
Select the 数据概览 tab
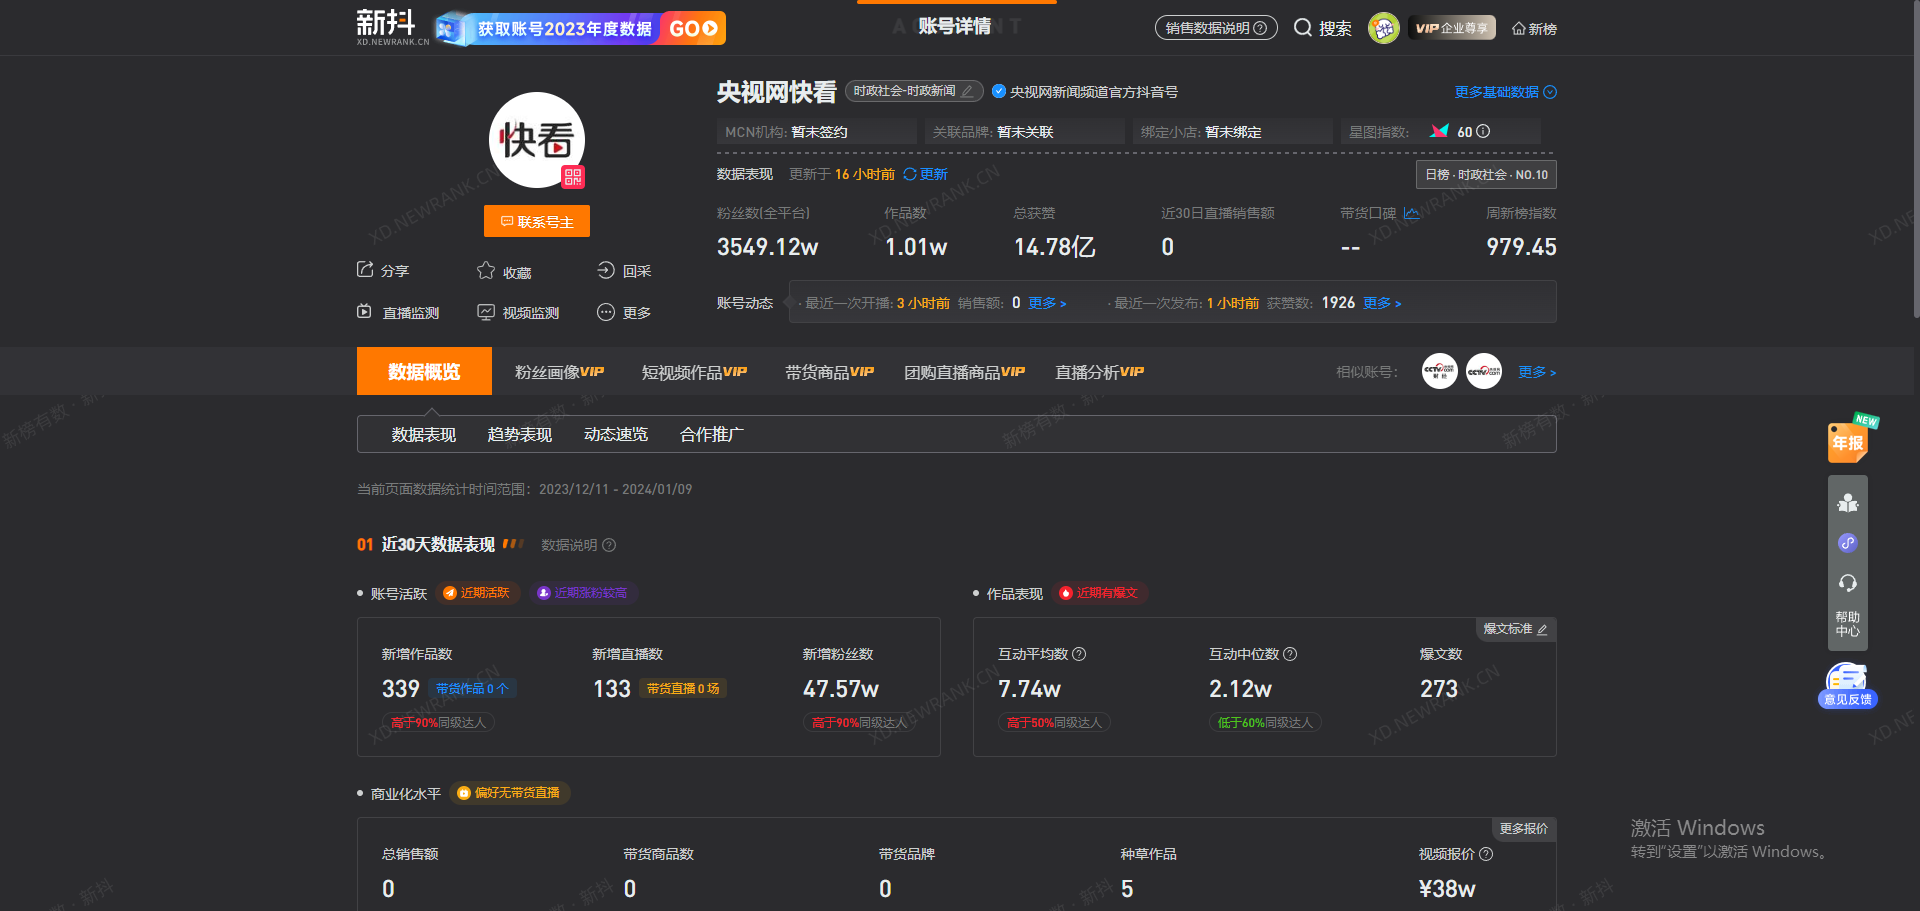pos(424,371)
